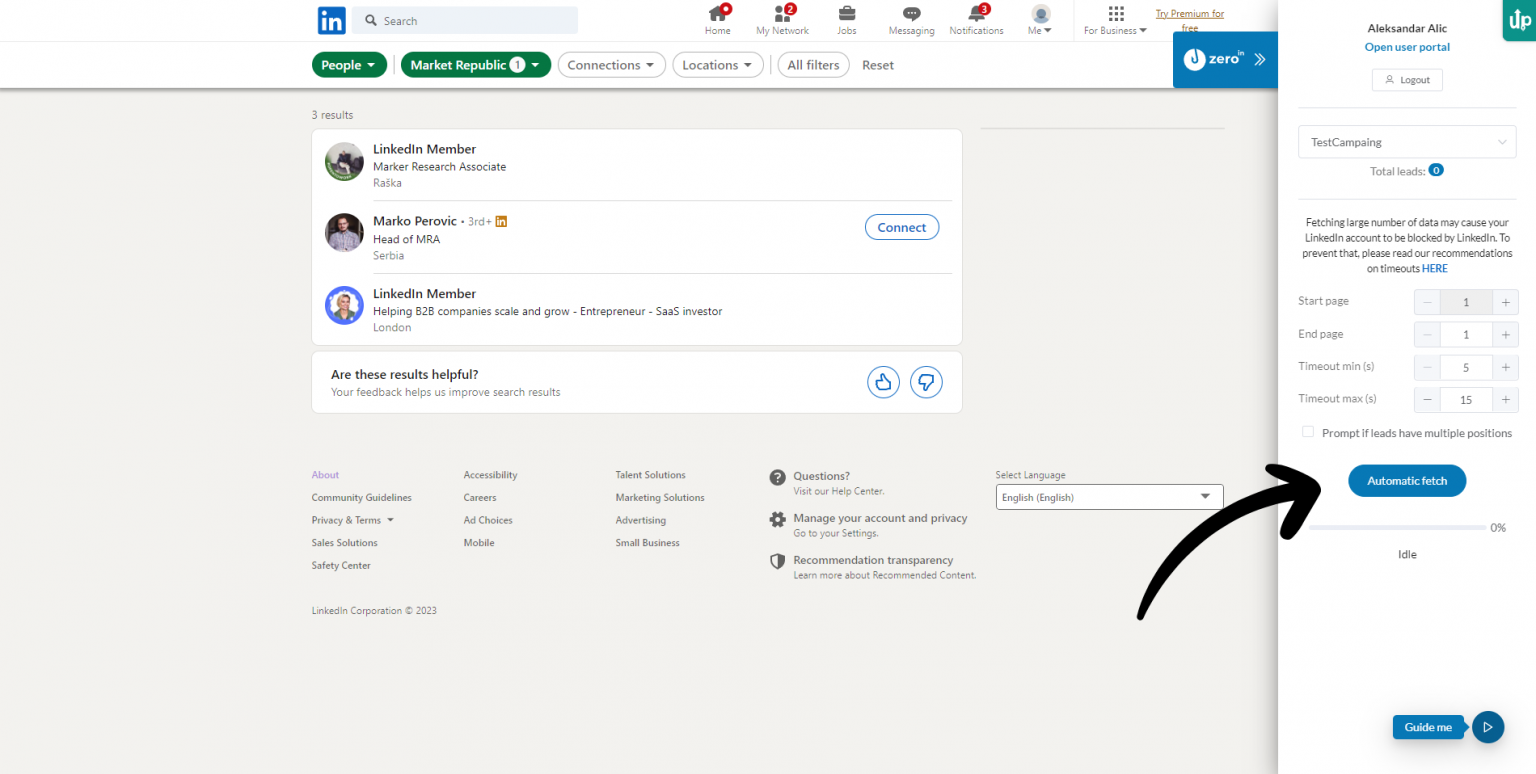Open the Me profile menu
Viewport: 1536px width, 774px height.
click(x=1040, y=20)
